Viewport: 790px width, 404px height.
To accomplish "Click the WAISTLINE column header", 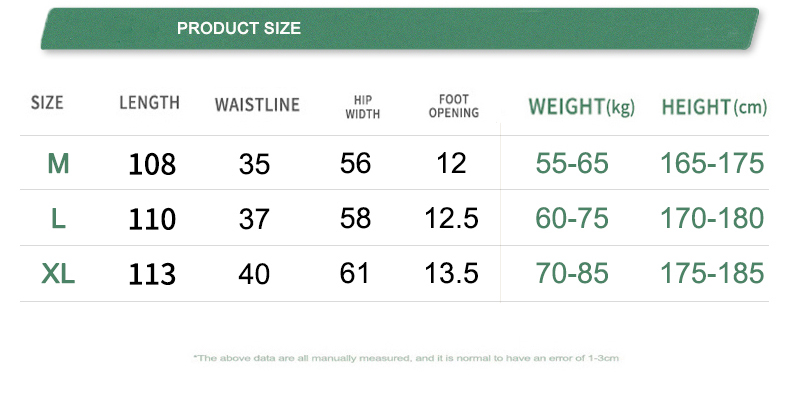I will pos(257,105).
